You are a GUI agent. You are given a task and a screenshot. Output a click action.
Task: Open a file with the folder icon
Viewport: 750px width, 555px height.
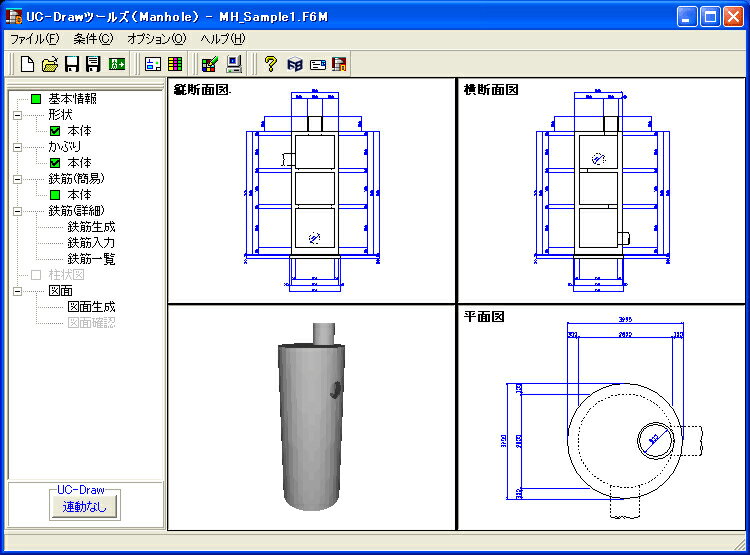pos(50,64)
